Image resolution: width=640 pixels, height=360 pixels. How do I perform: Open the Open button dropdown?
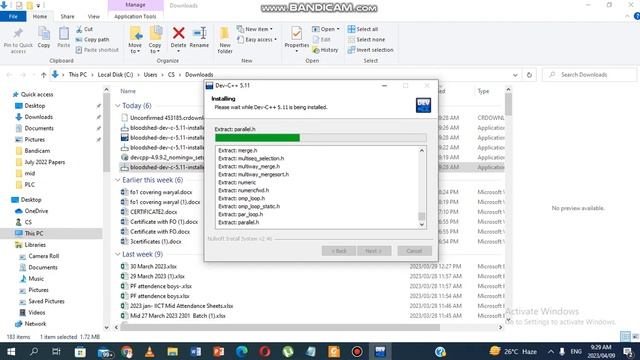tap(338, 29)
